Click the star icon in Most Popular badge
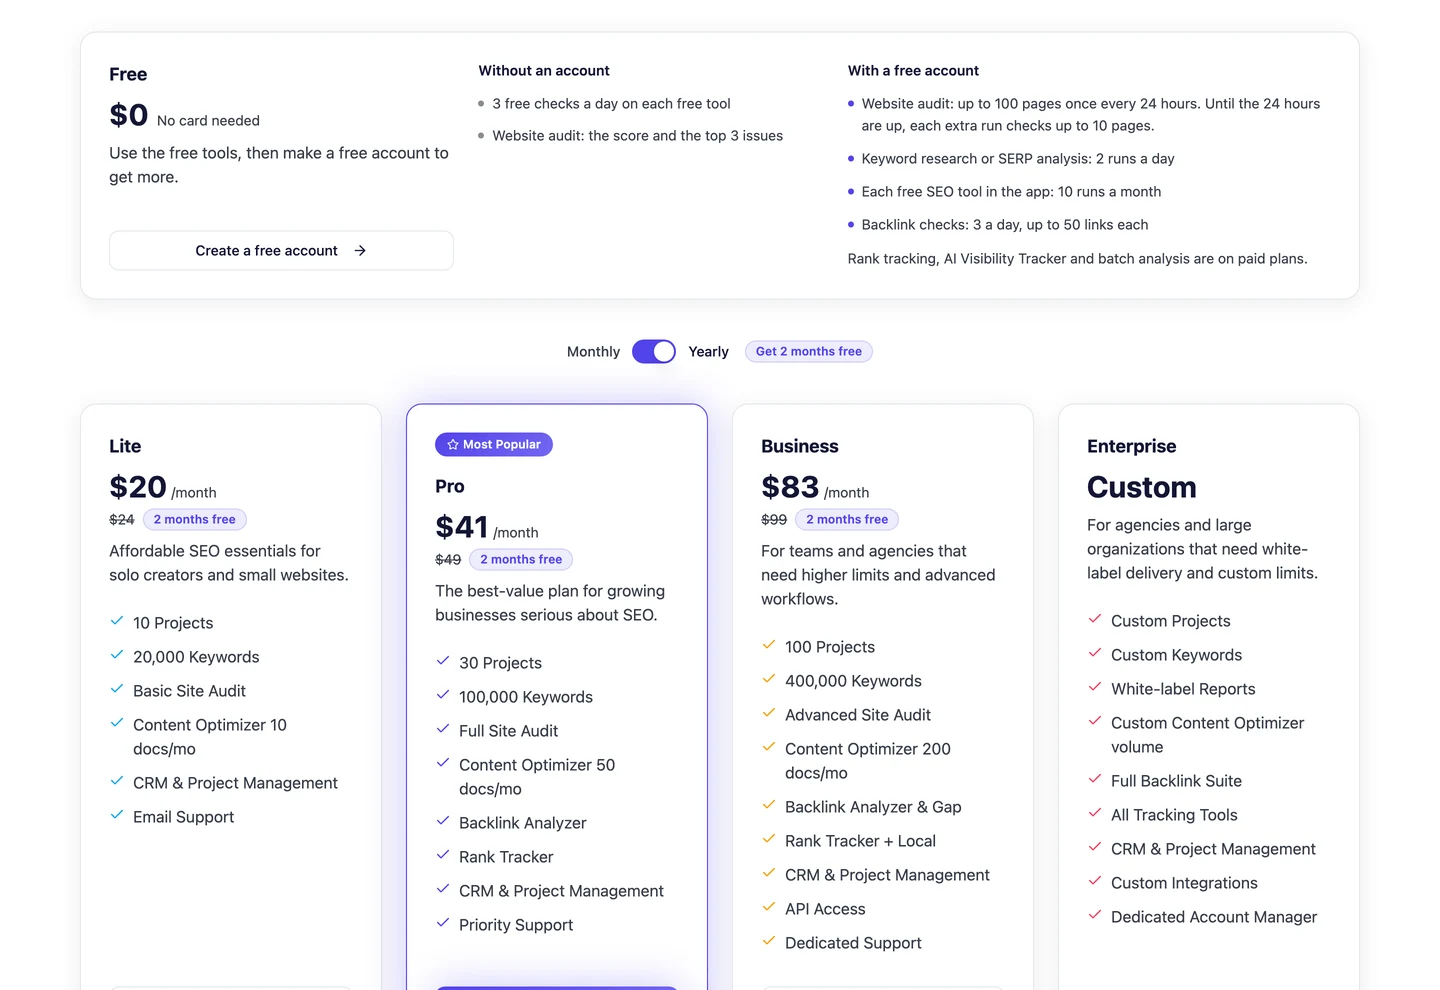 pyautogui.click(x=453, y=445)
